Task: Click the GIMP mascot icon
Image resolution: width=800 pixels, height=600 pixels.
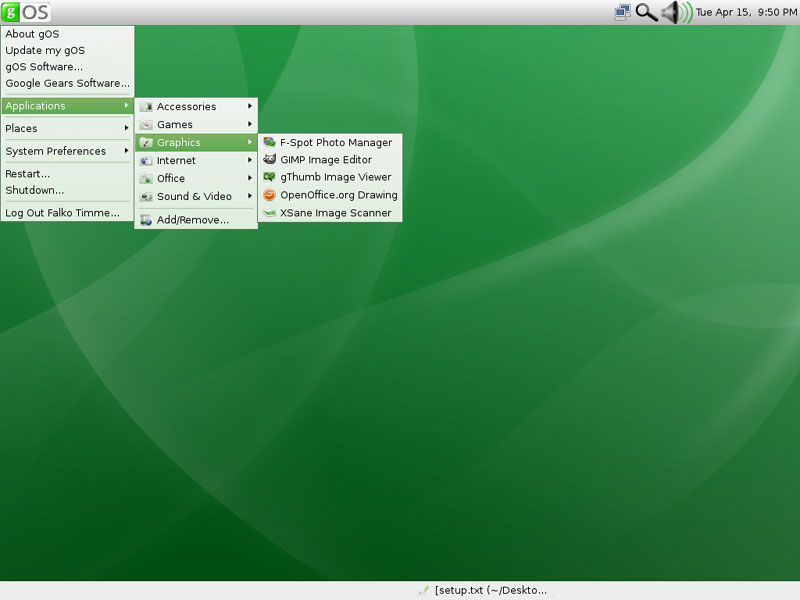Action: [269, 159]
